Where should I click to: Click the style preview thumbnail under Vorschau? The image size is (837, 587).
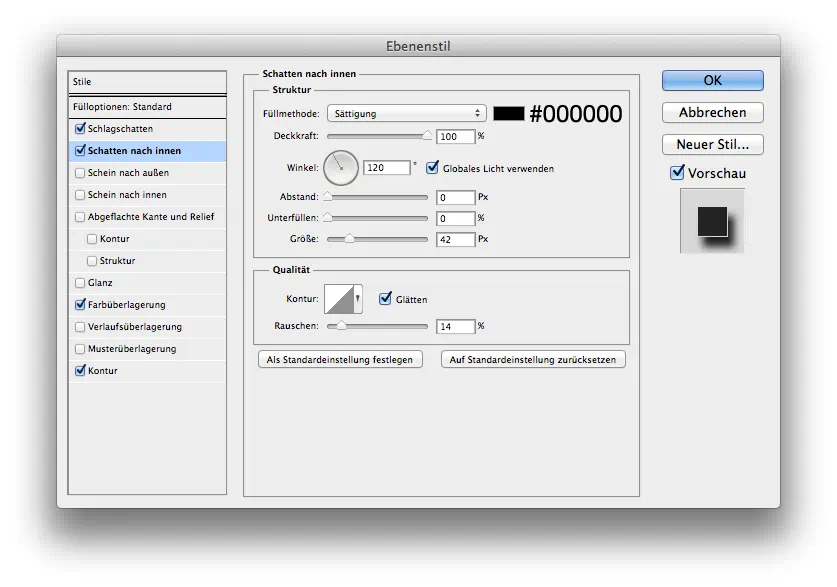[x=711, y=221]
